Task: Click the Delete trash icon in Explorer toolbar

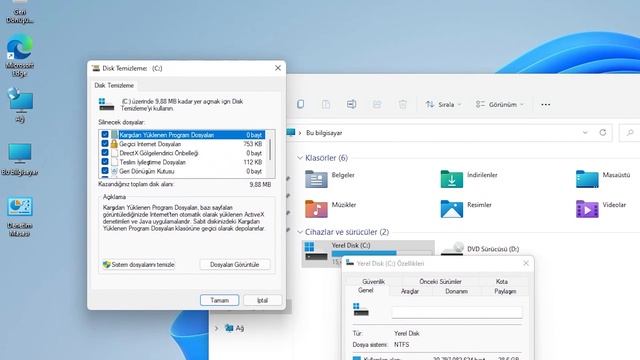Action: click(x=402, y=104)
